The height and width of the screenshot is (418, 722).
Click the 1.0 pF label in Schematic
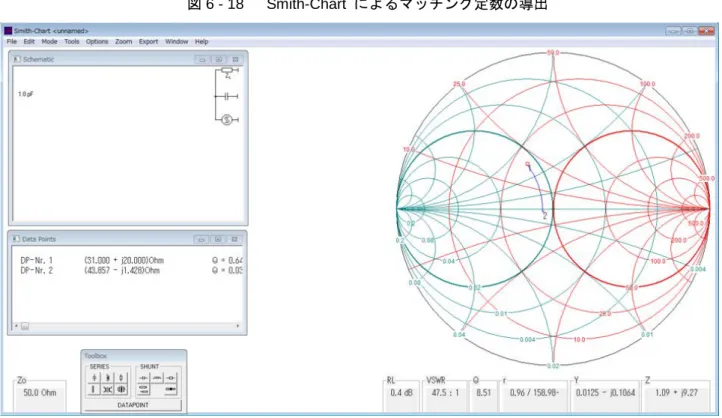(25, 94)
